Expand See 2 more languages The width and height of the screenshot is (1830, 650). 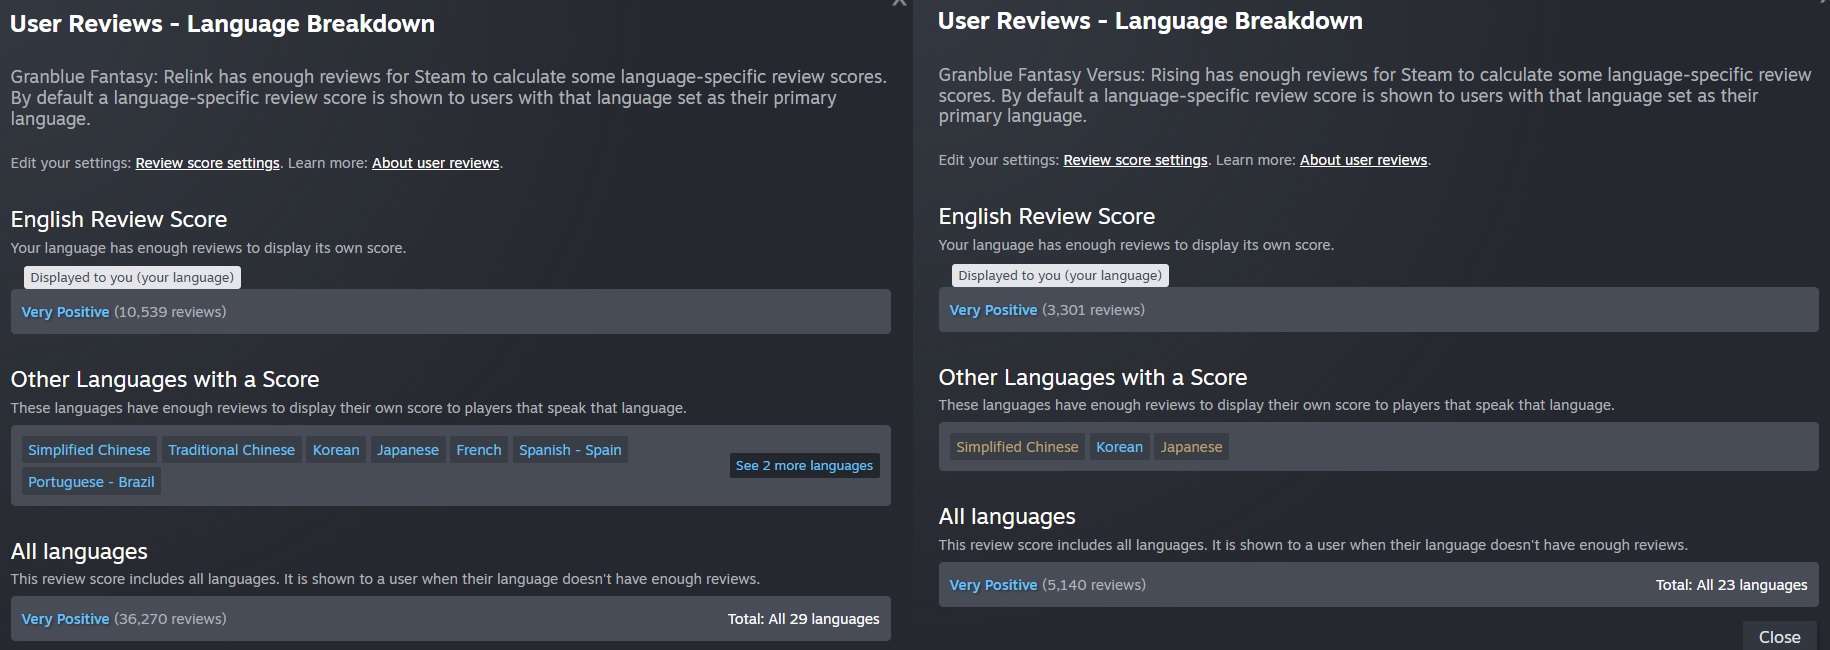[x=804, y=466]
